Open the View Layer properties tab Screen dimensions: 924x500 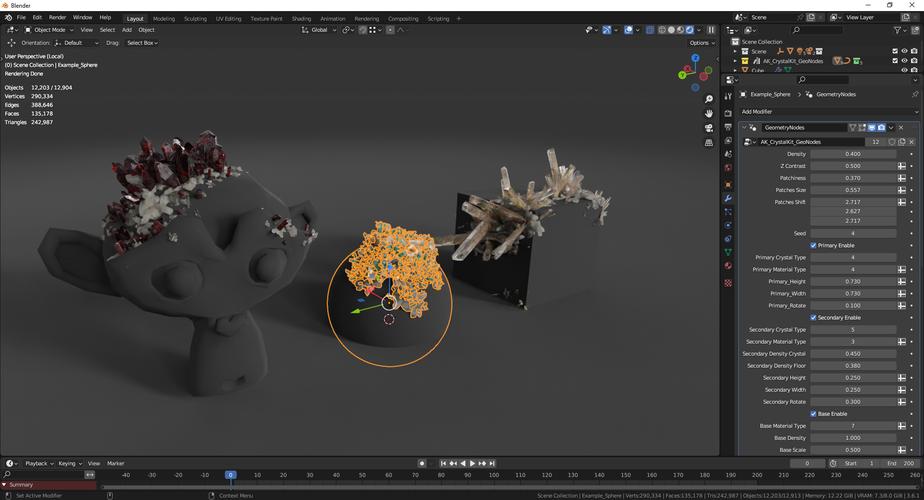(x=728, y=140)
